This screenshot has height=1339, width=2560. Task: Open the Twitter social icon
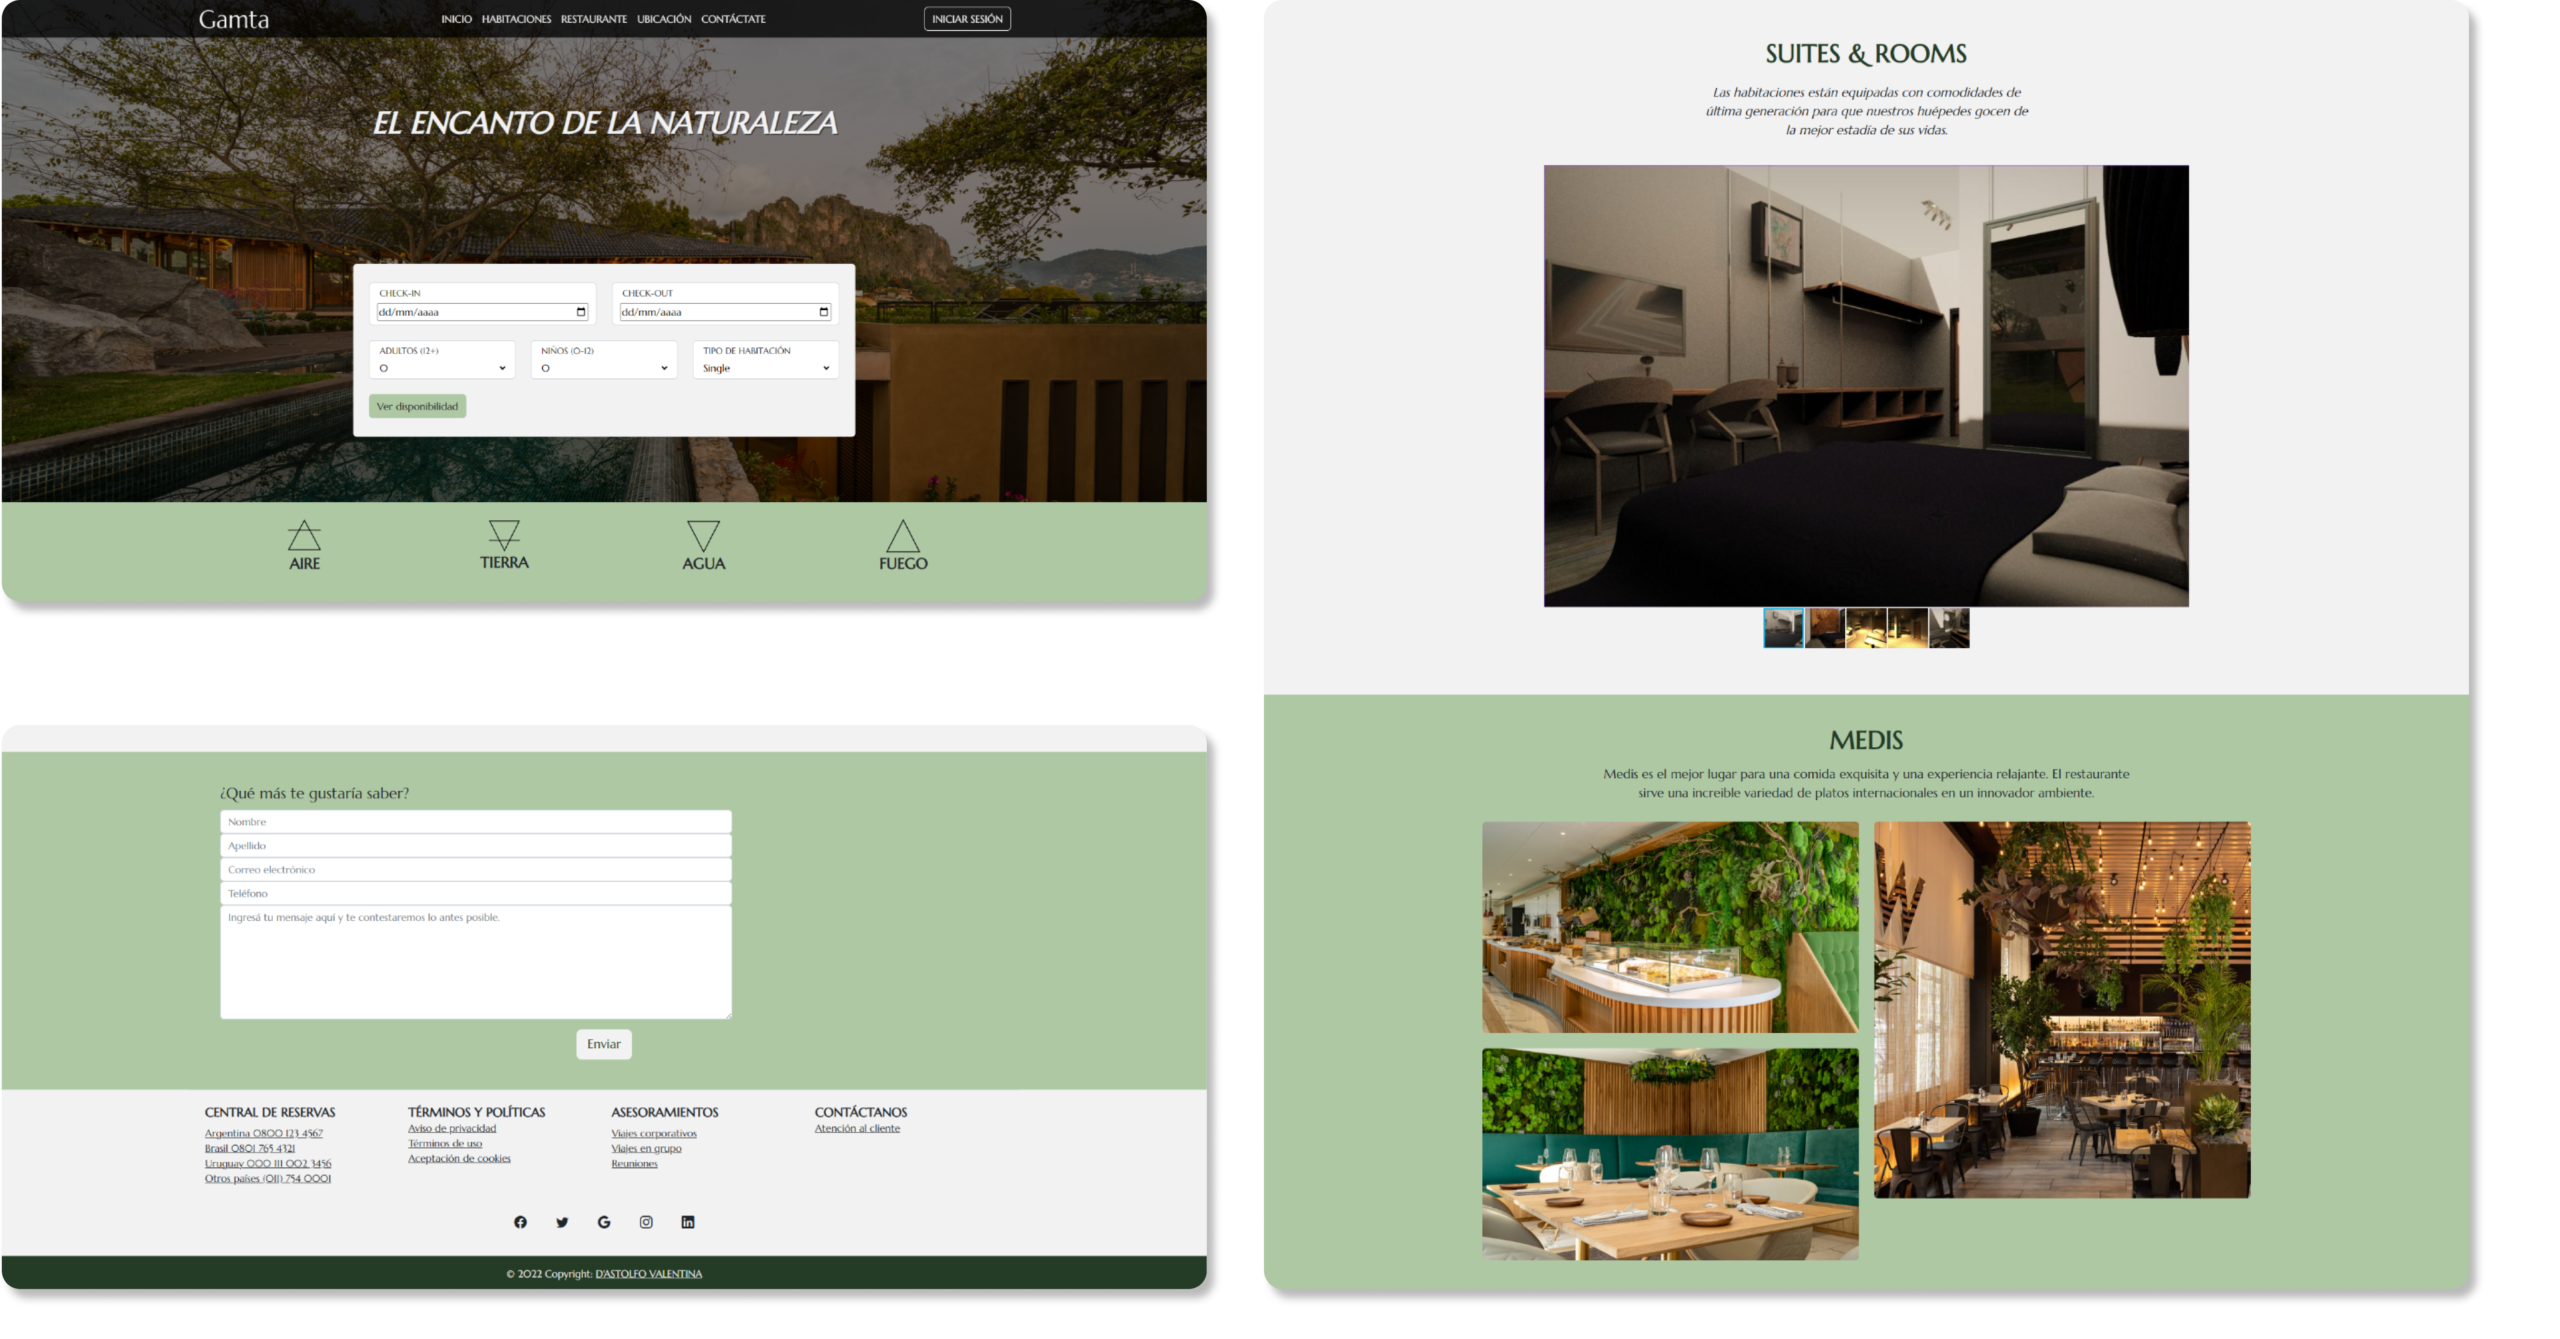click(562, 1222)
